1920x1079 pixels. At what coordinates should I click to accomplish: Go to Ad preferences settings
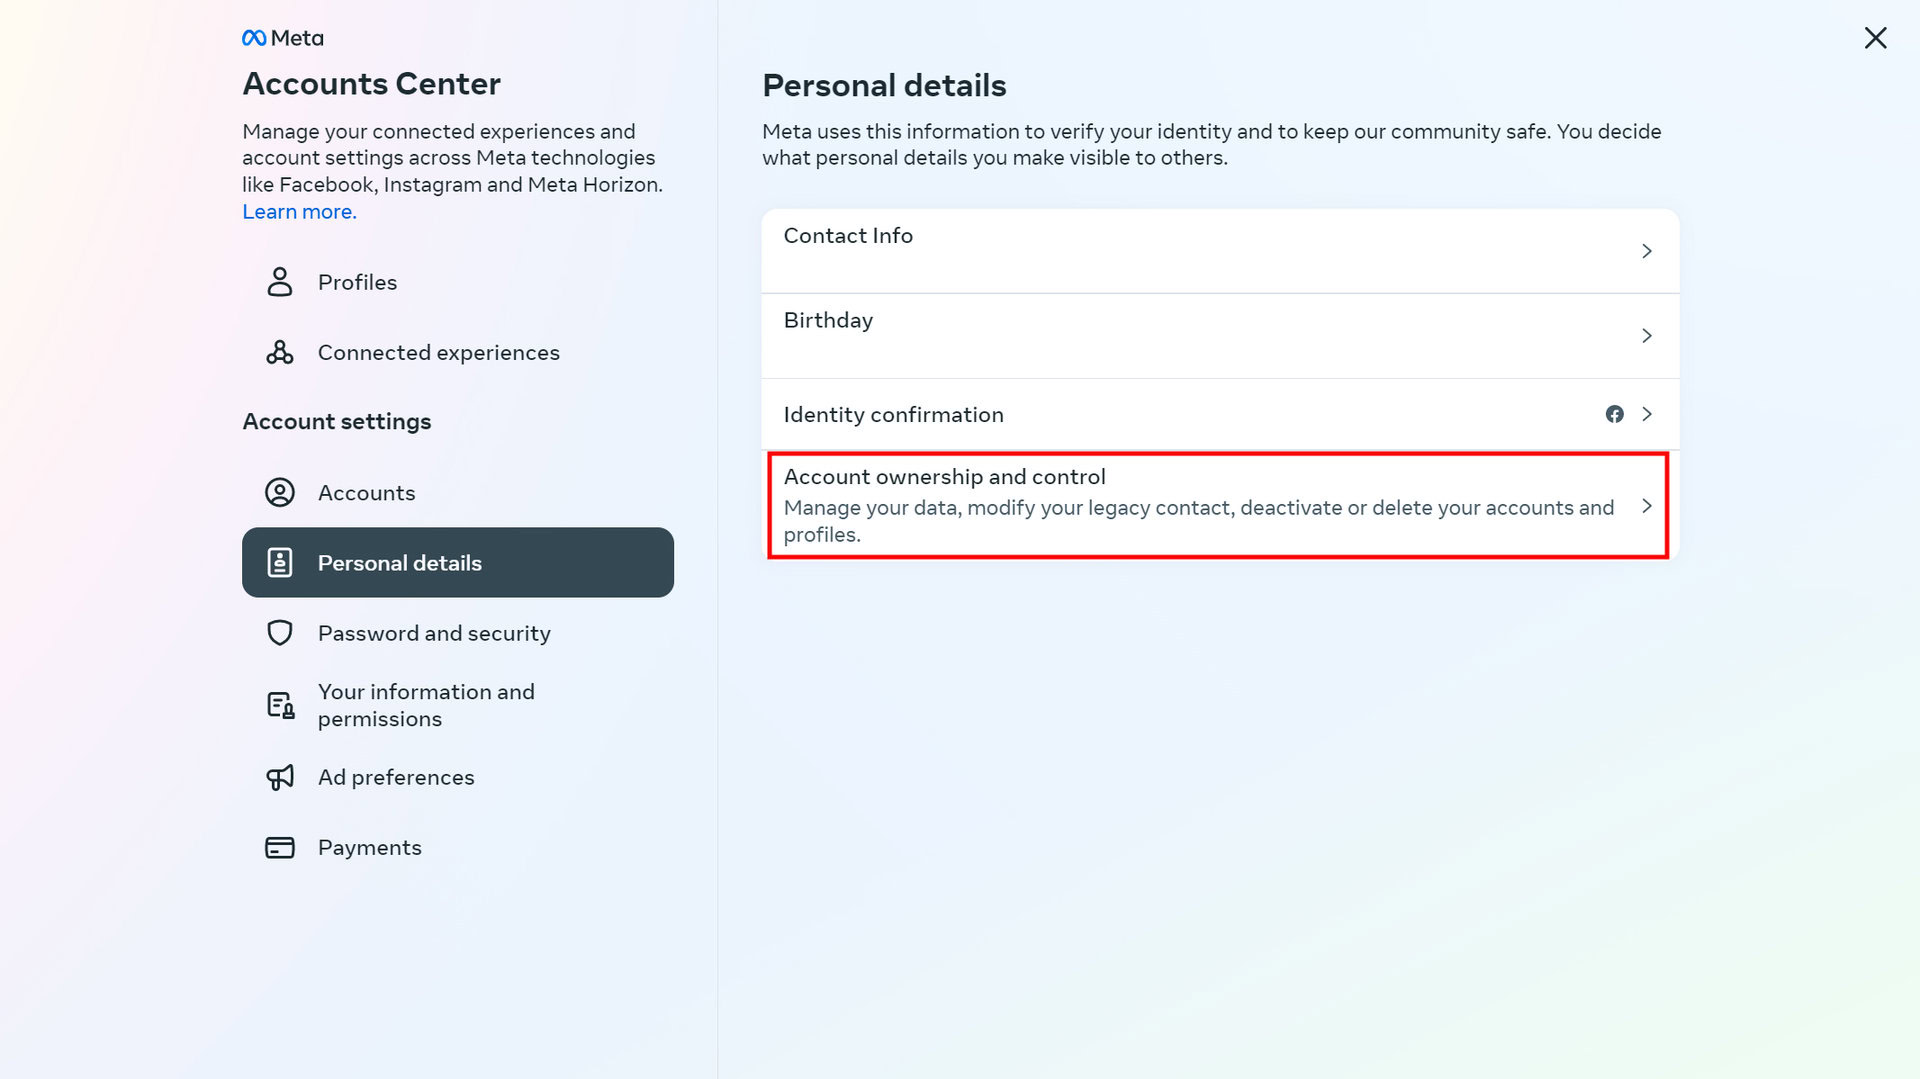(396, 777)
